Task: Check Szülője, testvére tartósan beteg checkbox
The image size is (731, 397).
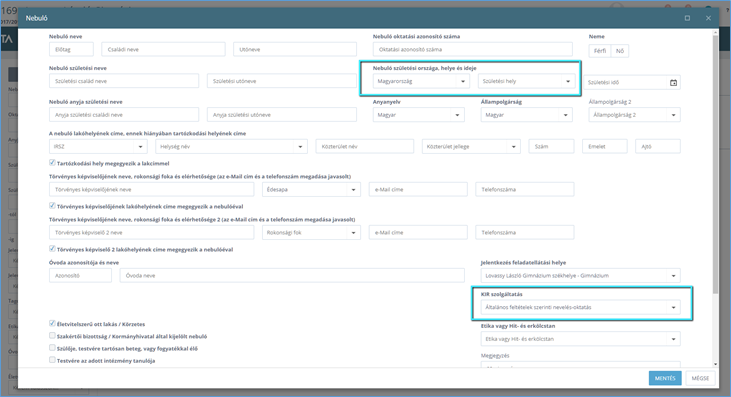Action: [52, 348]
